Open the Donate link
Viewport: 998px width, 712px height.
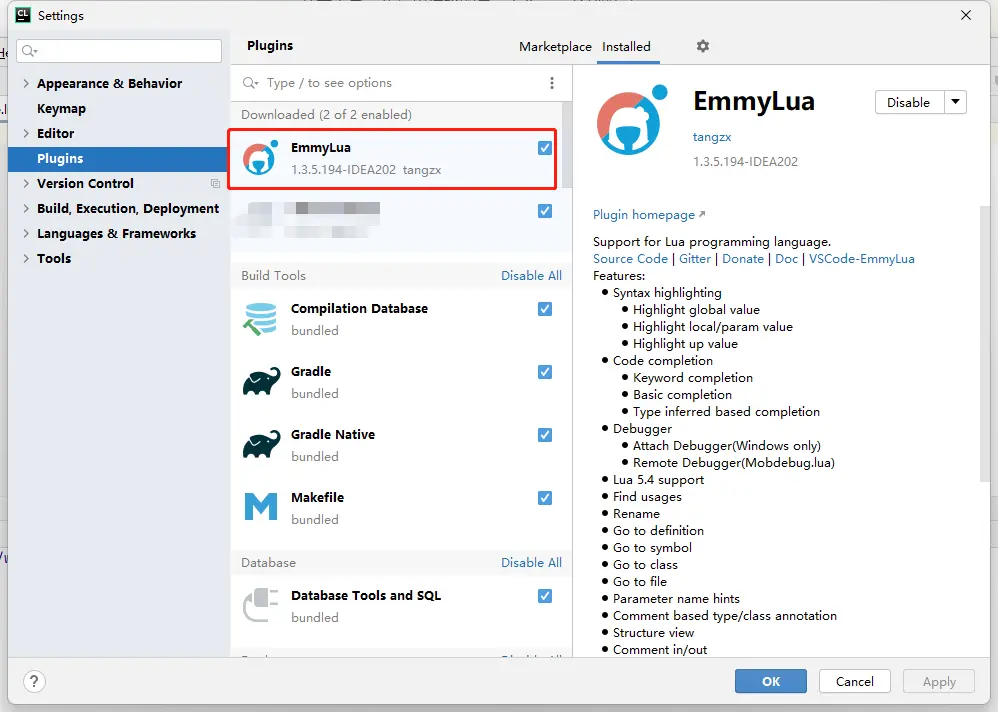[743, 258]
